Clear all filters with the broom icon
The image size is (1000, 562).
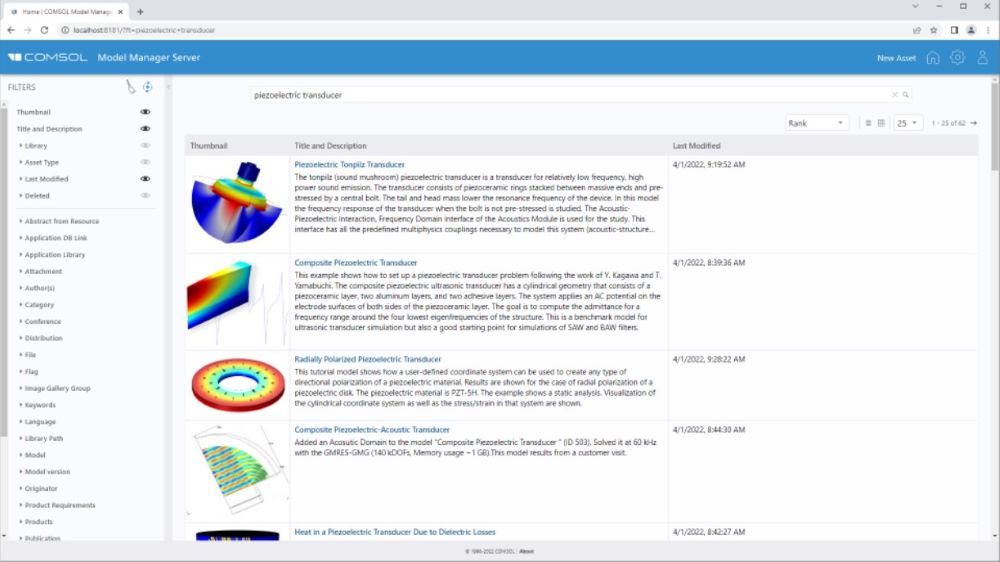pyautogui.click(x=130, y=87)
